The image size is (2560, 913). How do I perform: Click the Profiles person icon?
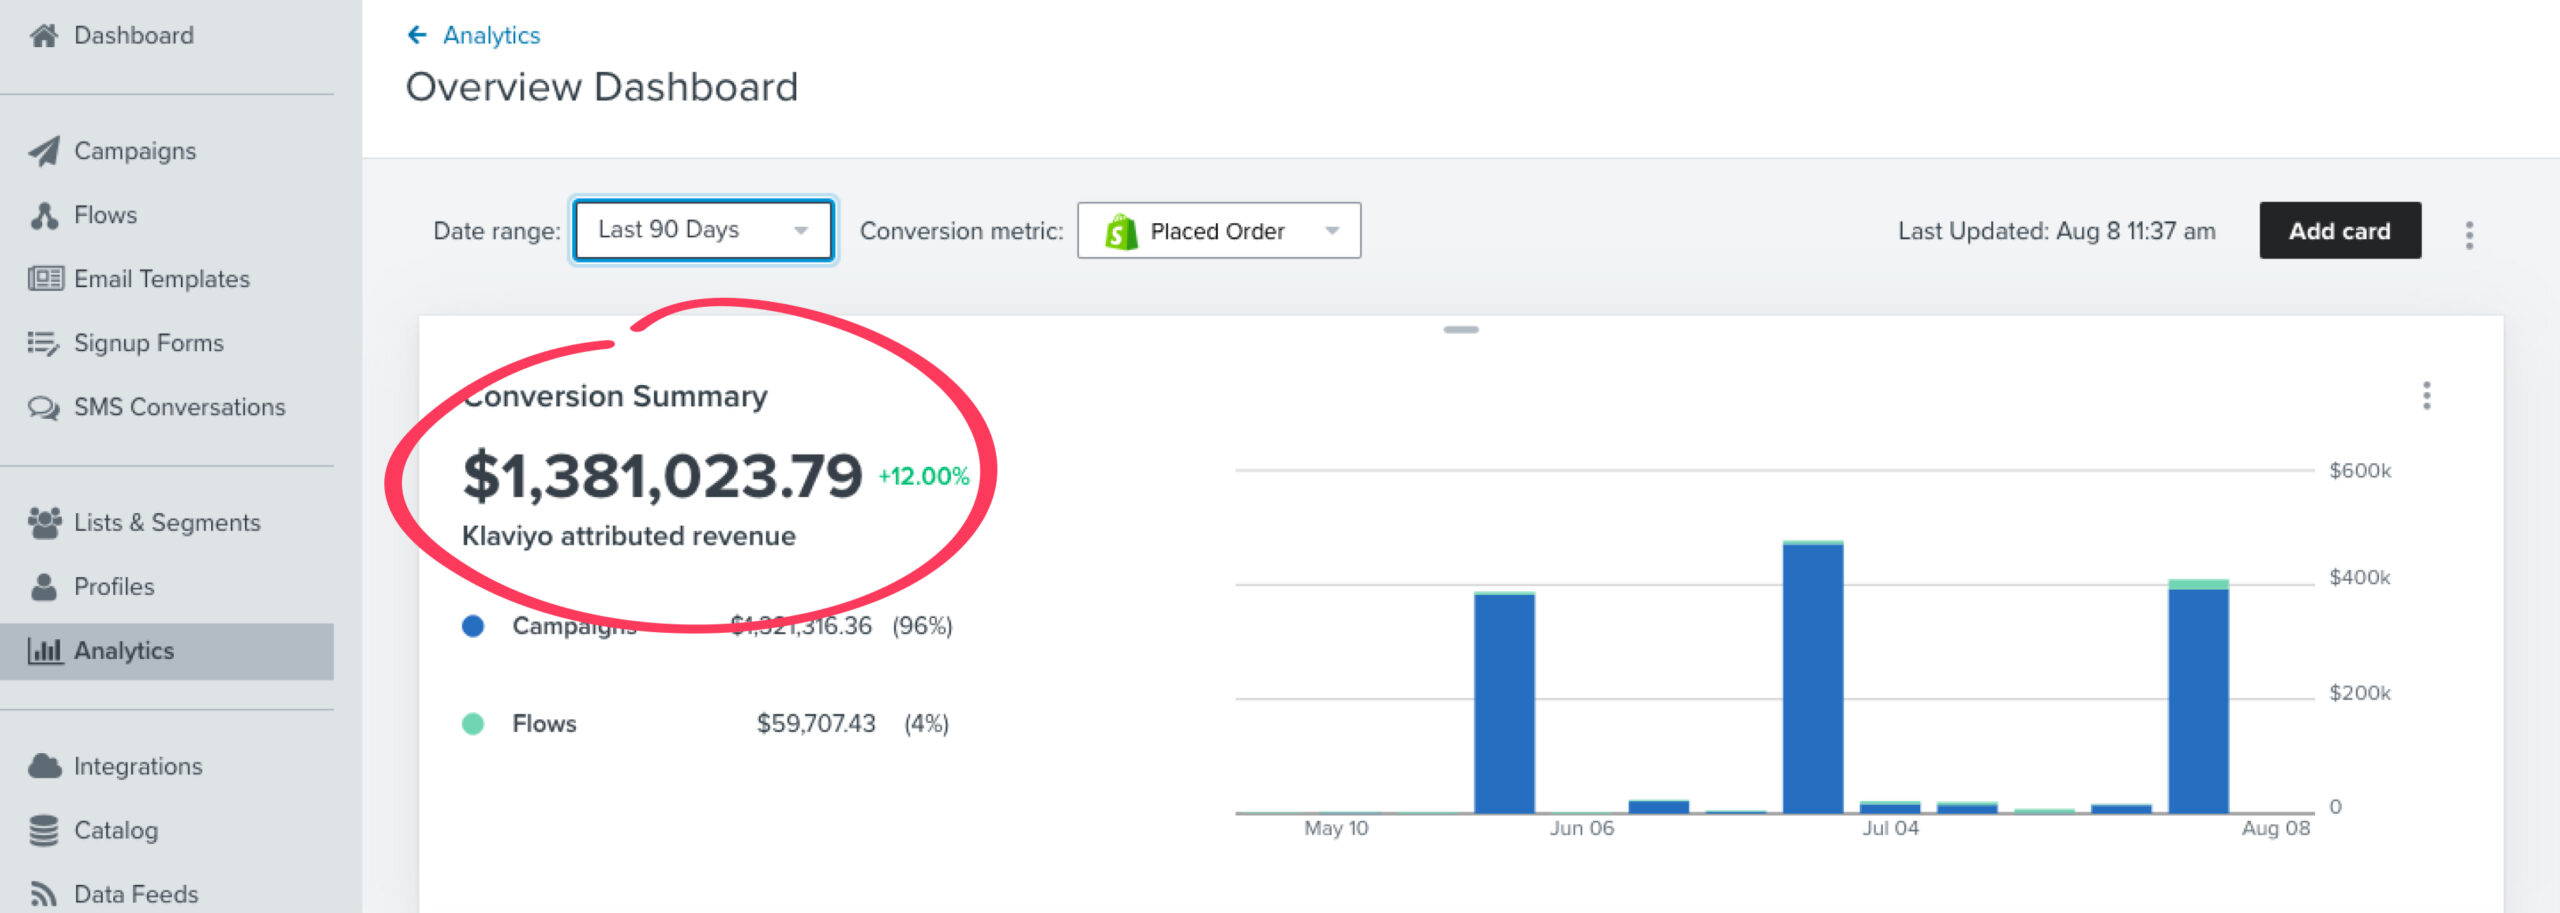pos(44,586)
